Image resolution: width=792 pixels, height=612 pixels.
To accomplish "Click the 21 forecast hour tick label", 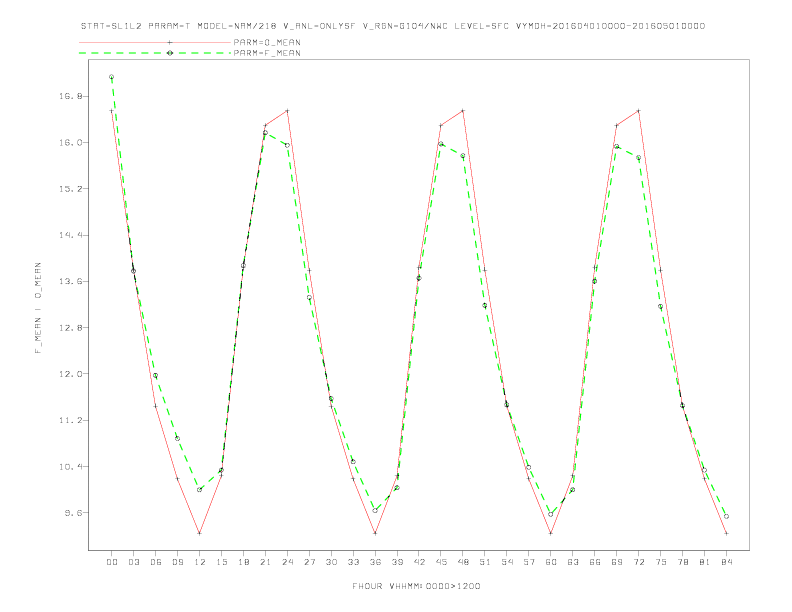I will point(265,562).
